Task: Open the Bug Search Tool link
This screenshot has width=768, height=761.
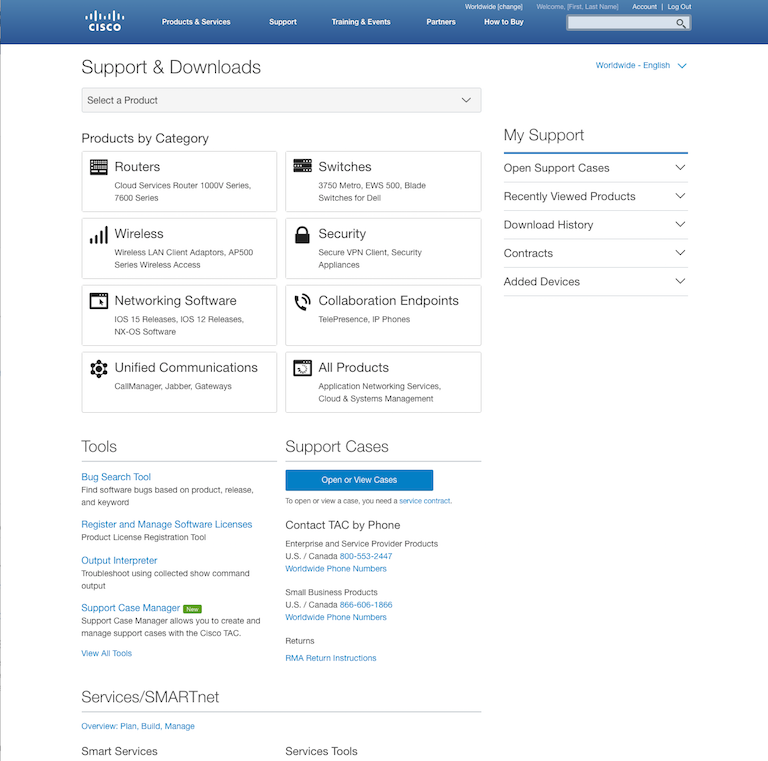Action: click(116, 477)
